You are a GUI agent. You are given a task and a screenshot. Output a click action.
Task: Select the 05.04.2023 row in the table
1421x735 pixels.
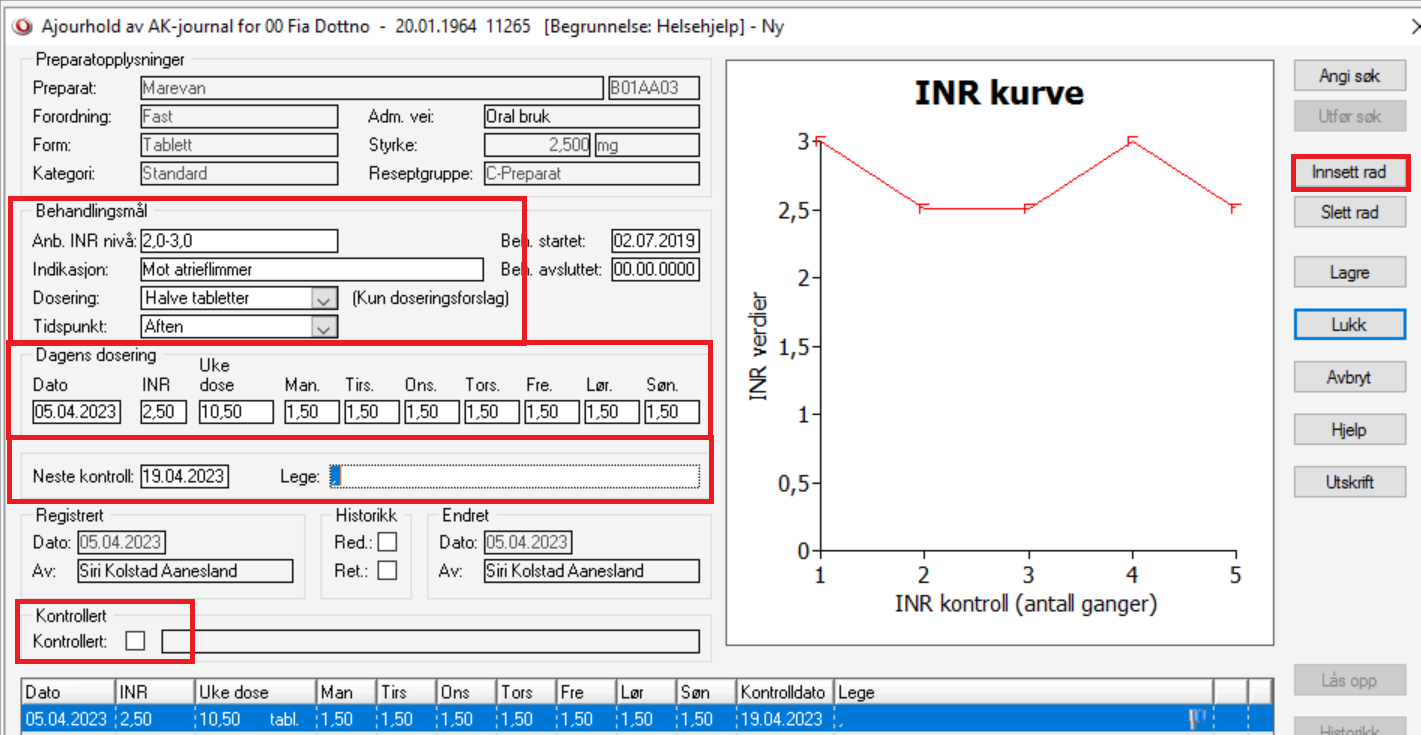647,718
